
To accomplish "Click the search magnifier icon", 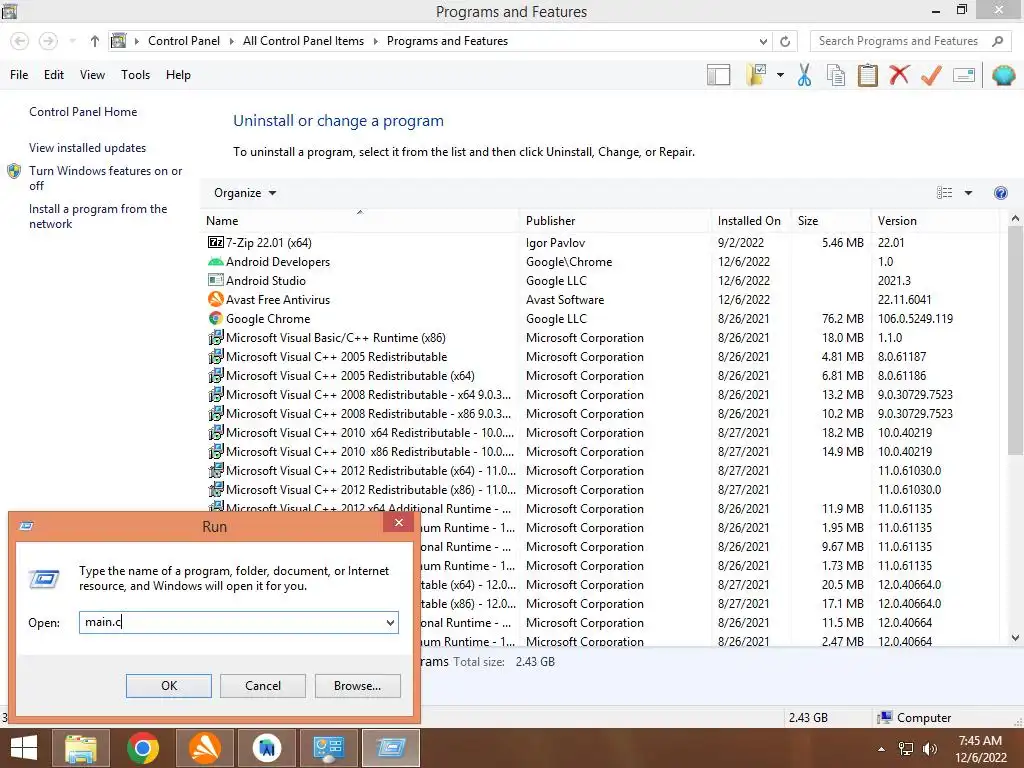I will coord(997,41).
